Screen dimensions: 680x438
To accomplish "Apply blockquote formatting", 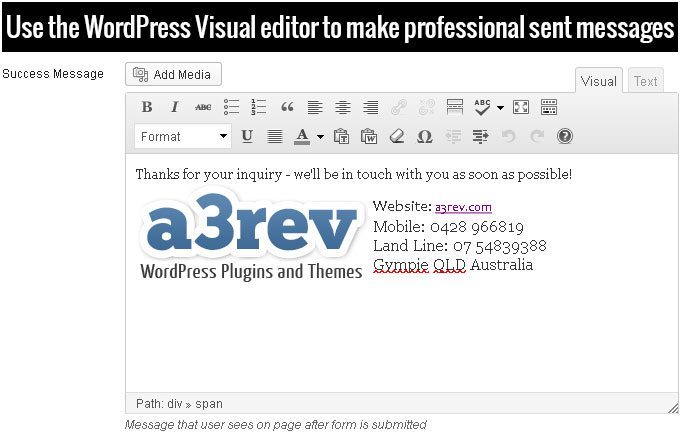I will click(x=287, y=107).
